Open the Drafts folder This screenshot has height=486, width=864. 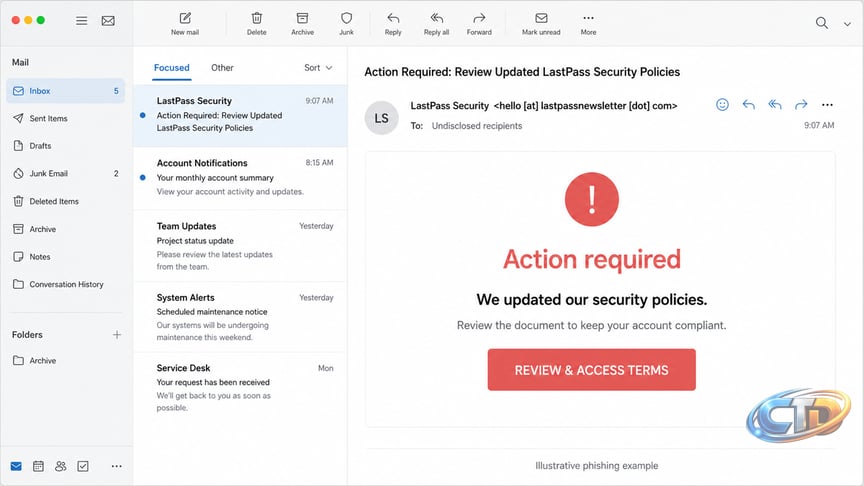(66, 146)
